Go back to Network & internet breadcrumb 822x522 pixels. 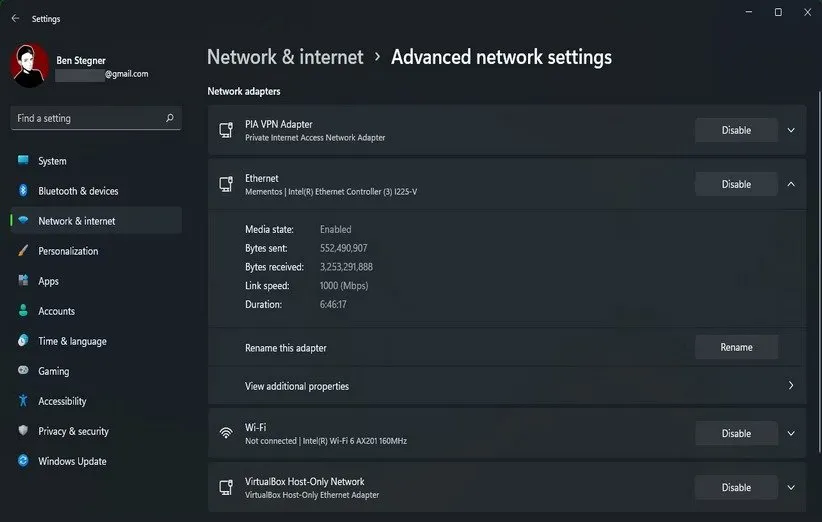285,57
